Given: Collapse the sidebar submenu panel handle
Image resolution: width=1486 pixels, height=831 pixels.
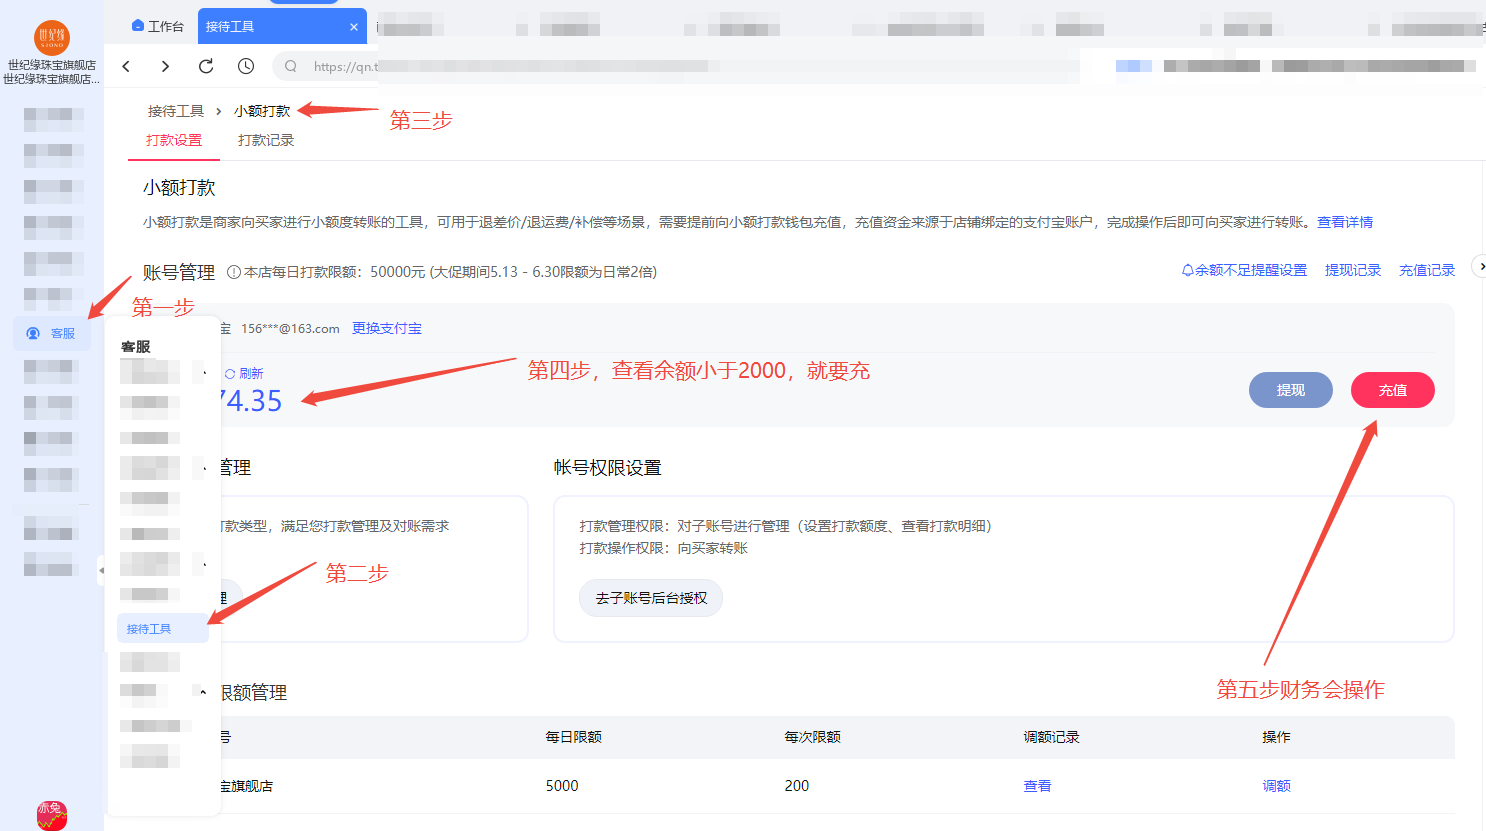Looking at the screenshot, I should [x=101, y=570].
